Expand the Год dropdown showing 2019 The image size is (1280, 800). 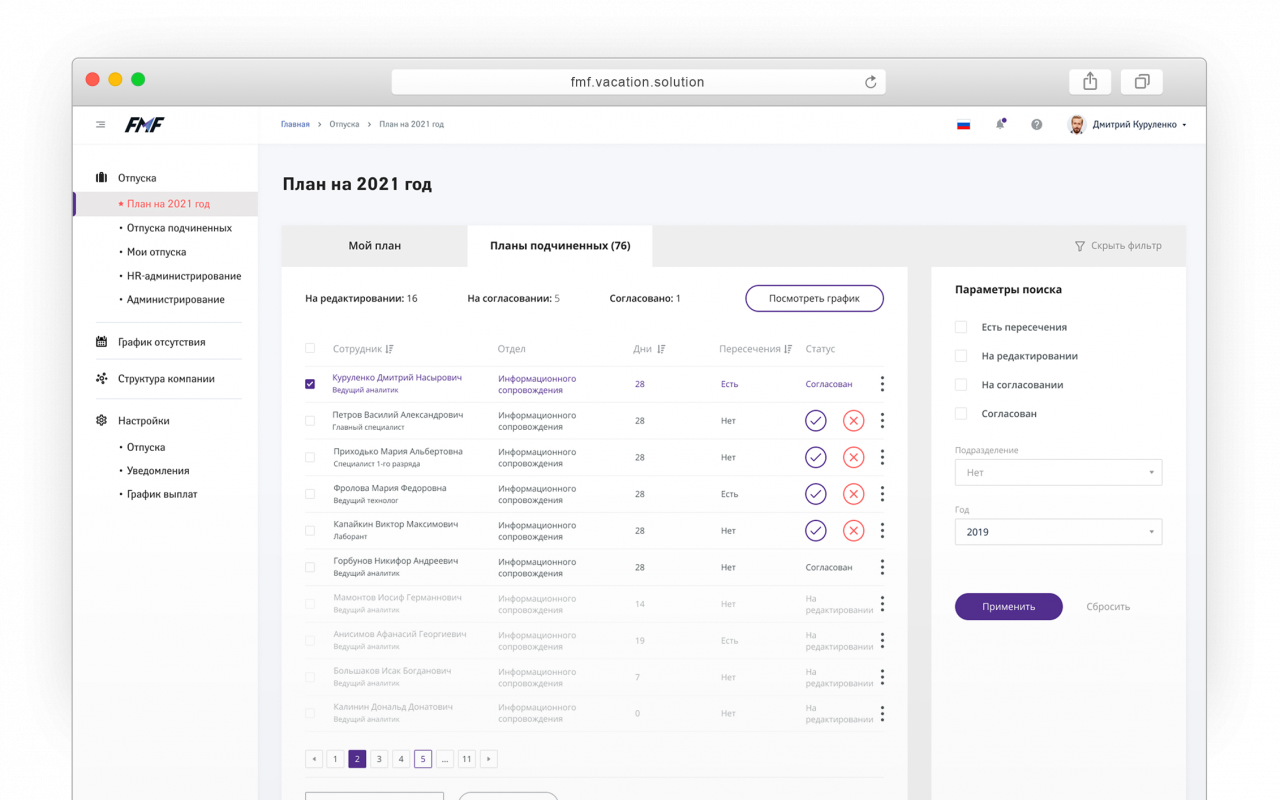click(x=1058, y=532)
